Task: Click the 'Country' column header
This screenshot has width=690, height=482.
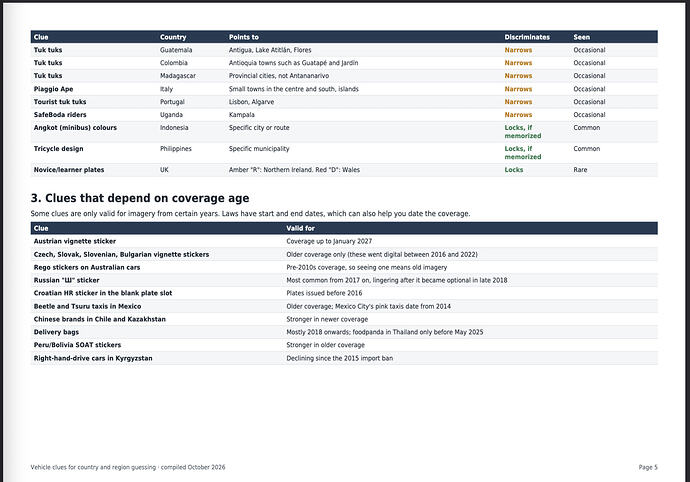Action: (173, 37)
